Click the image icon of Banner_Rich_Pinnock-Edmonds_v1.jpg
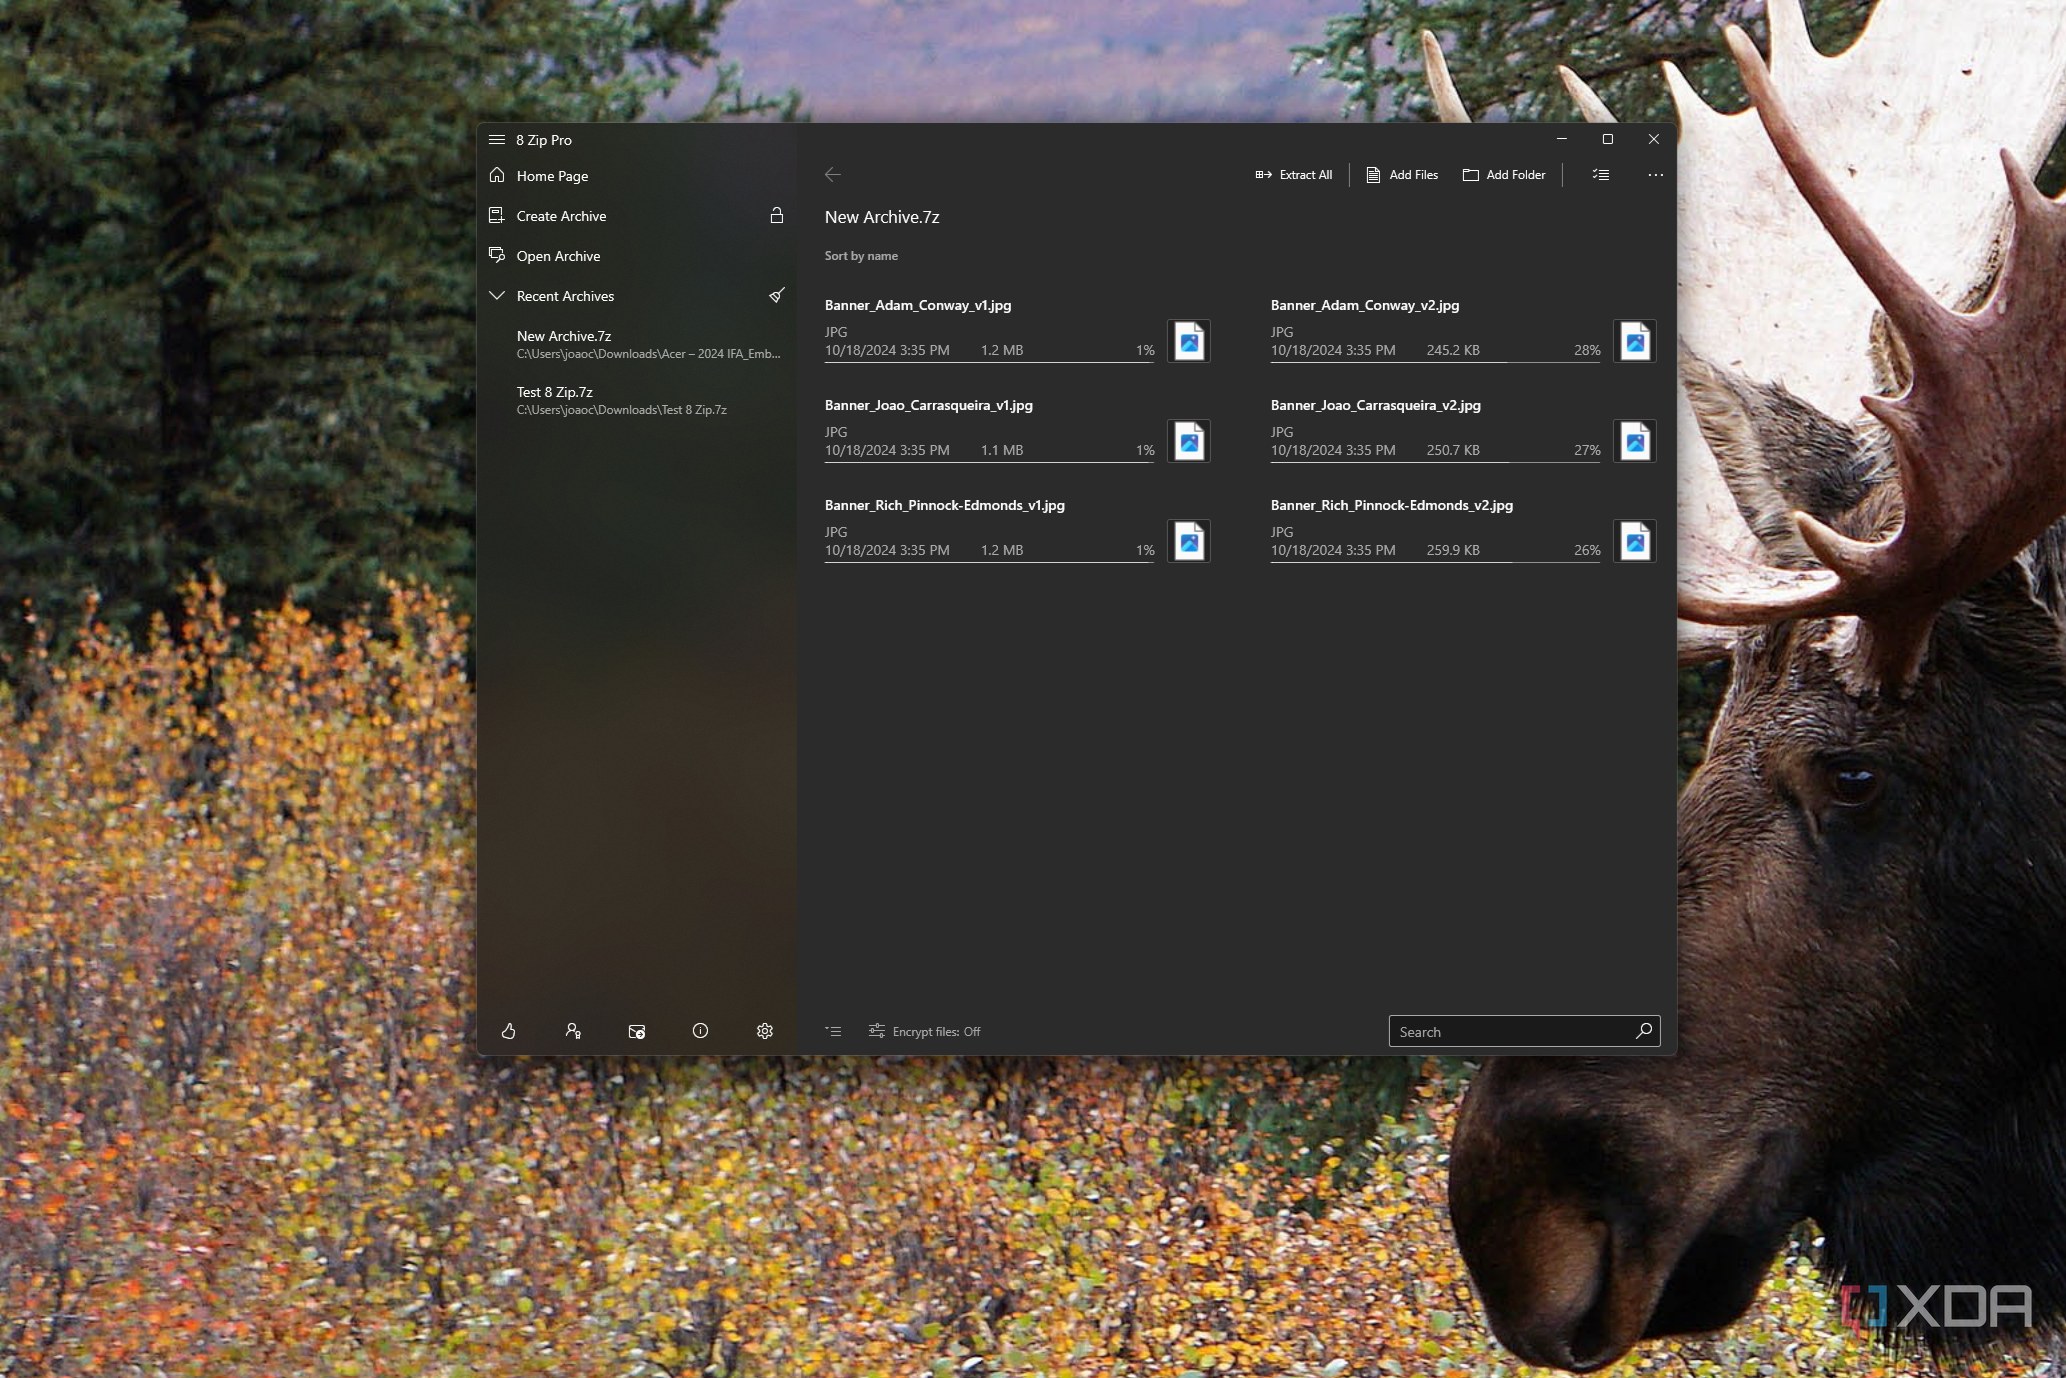The image size is (2066, 1378). tap(1189, 541)
